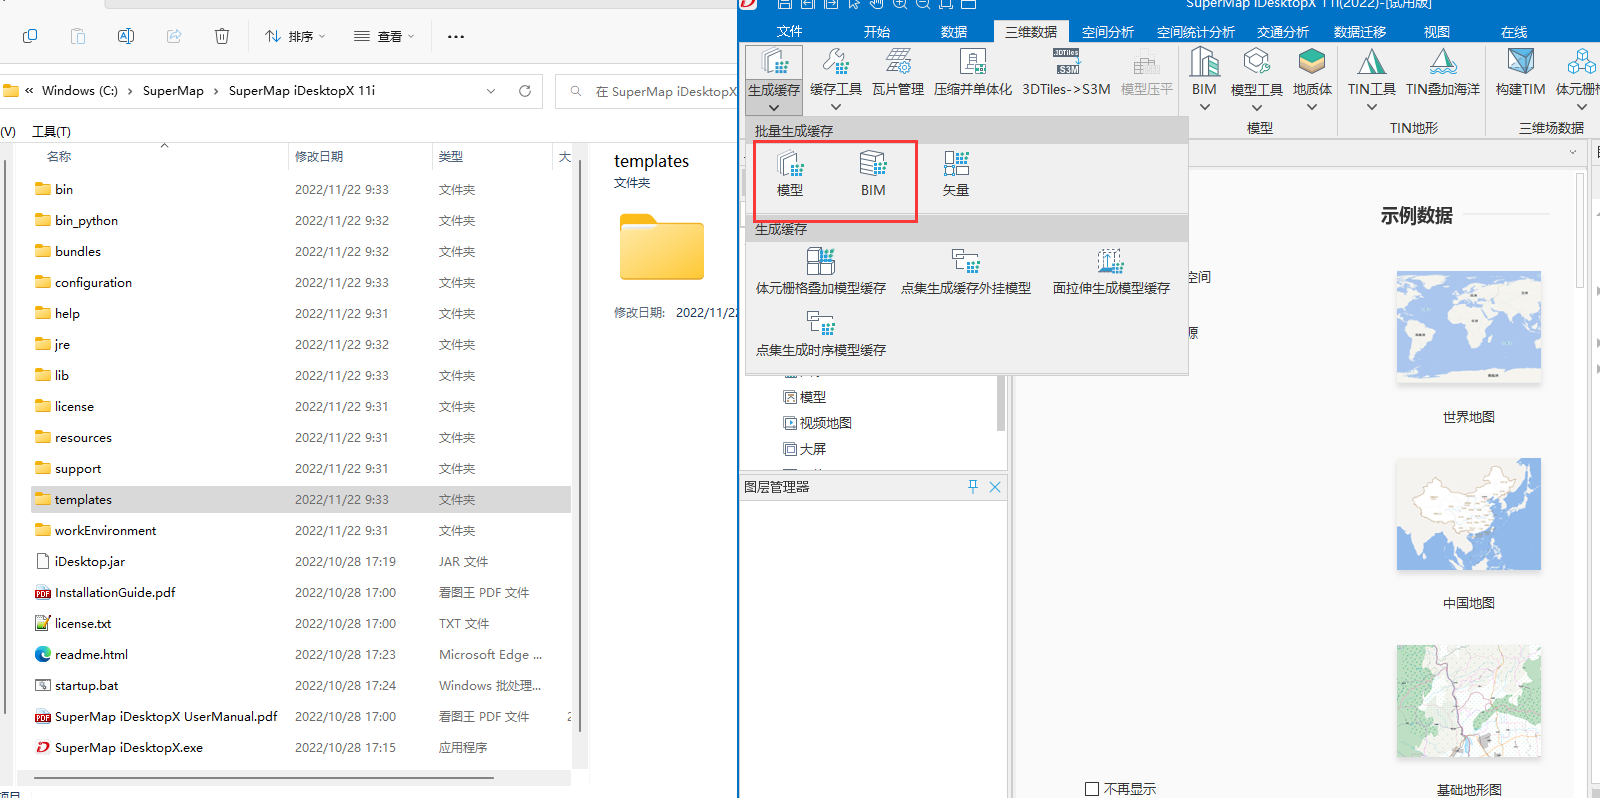
Task: Open 体元栅格叠加模型缓存 tool
Action: (821, 271)
